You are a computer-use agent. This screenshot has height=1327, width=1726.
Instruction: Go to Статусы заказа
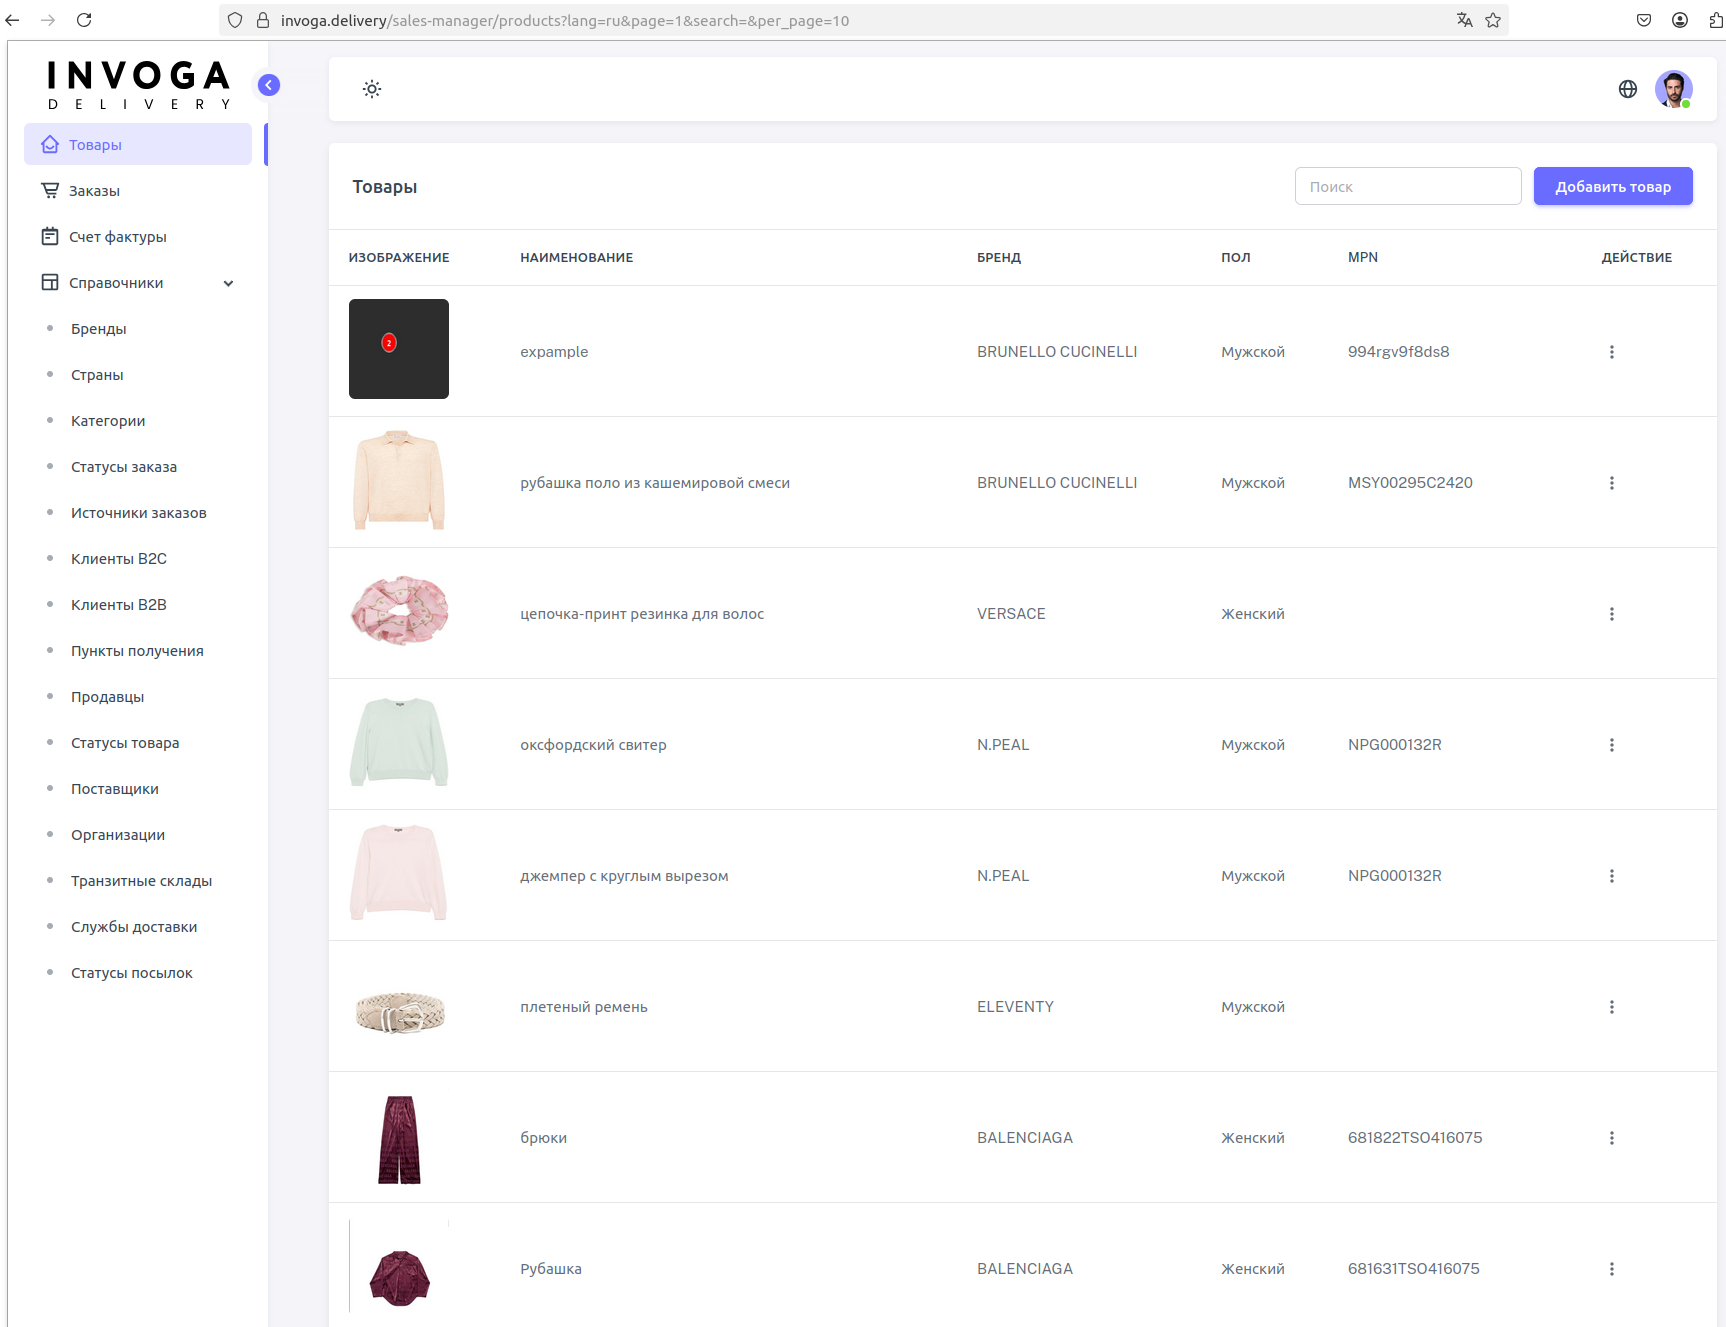pos(124,467)
